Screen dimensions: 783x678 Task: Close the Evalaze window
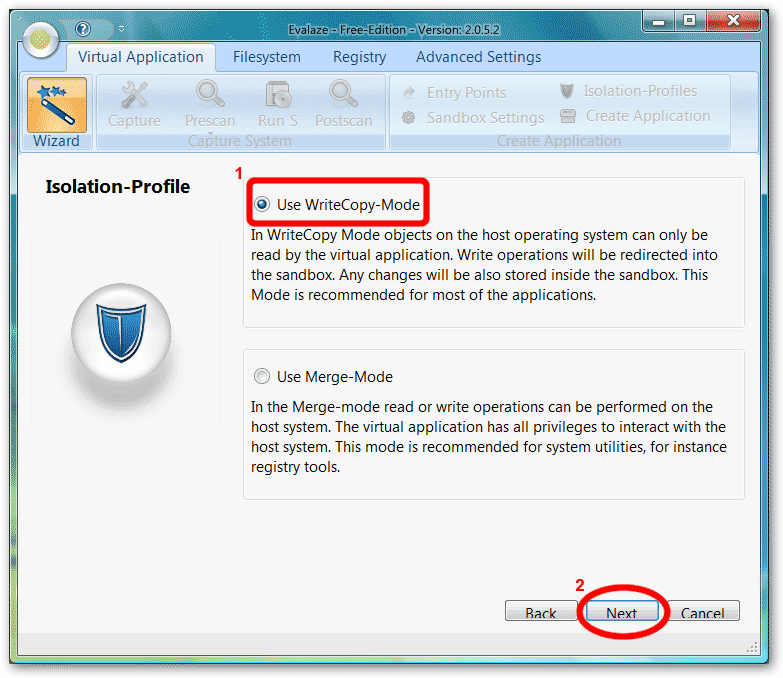click(x=734, y=21)
